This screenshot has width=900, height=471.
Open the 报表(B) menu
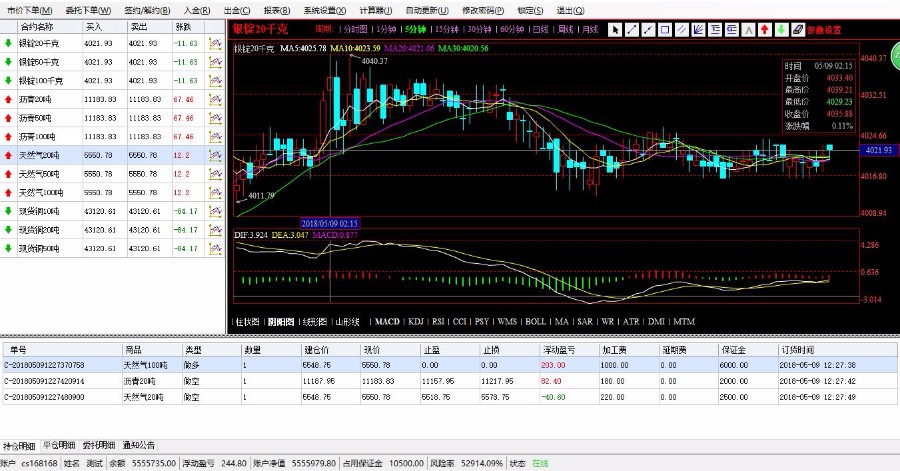277,10
